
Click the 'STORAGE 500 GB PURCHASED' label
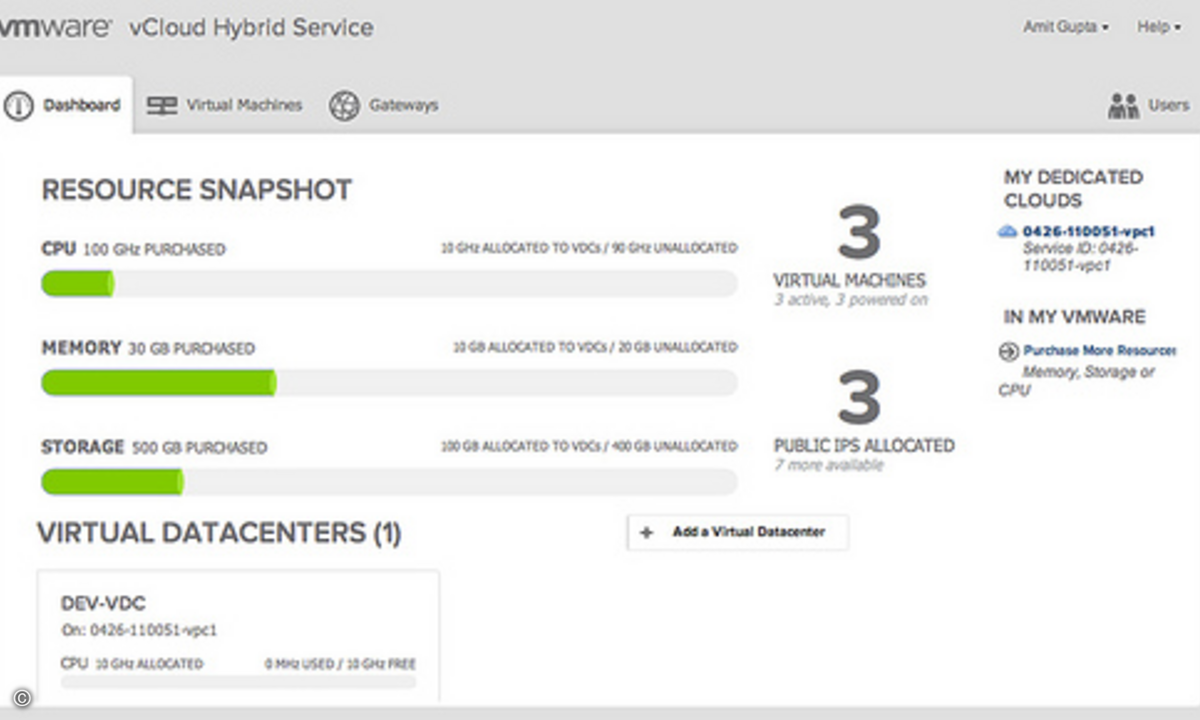154,447
